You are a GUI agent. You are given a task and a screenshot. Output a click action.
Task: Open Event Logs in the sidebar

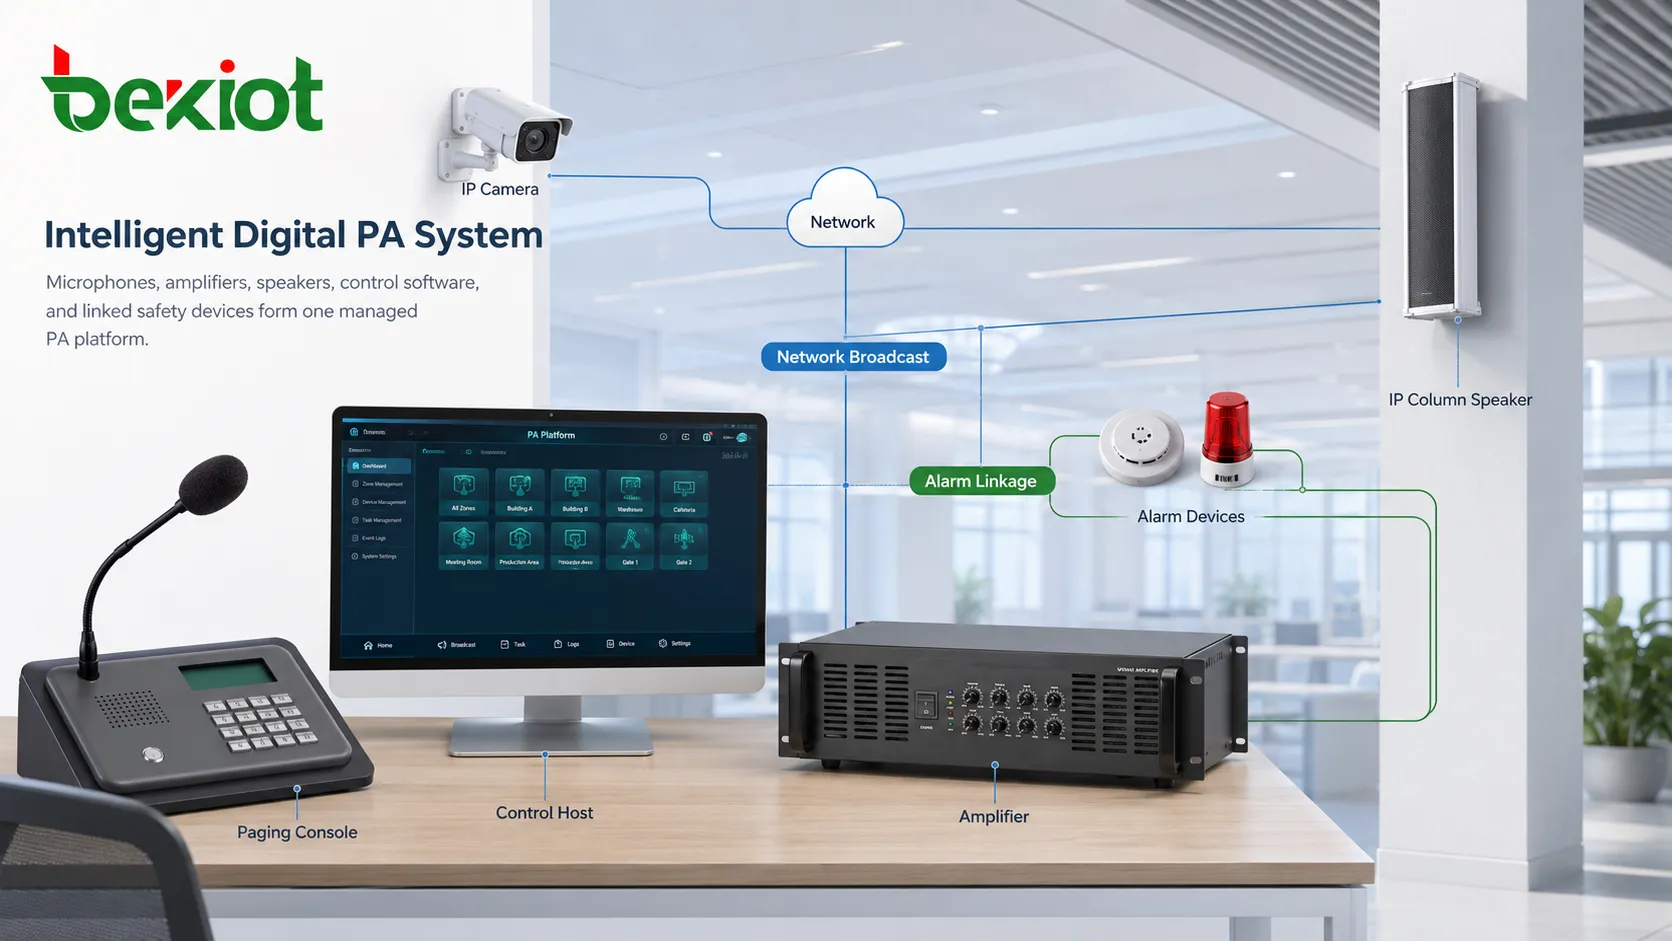pyautogui.click(x=370, y=538)
